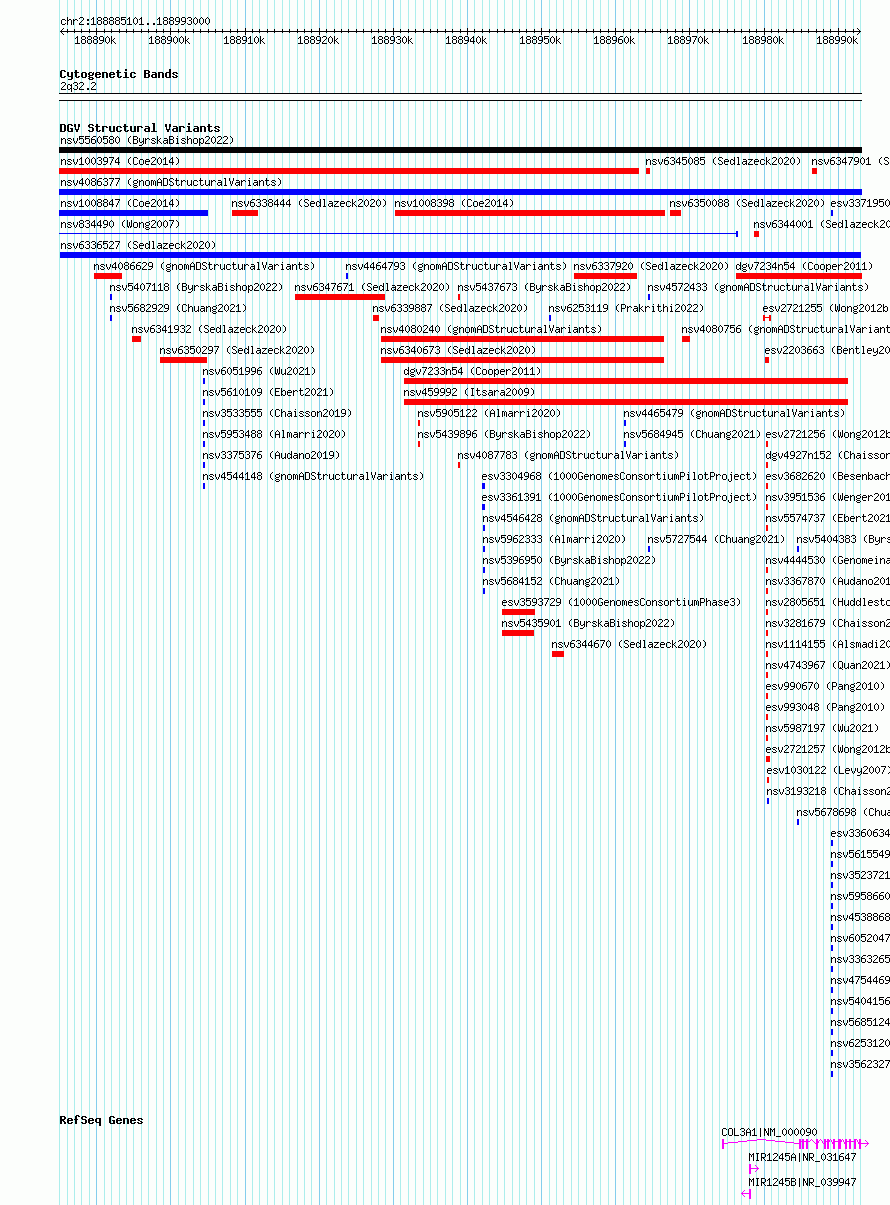The width and height of the screenshot is (890, 1205).
Task: Click nsv5962333 (Almarri2020) label
Action: 555,539
